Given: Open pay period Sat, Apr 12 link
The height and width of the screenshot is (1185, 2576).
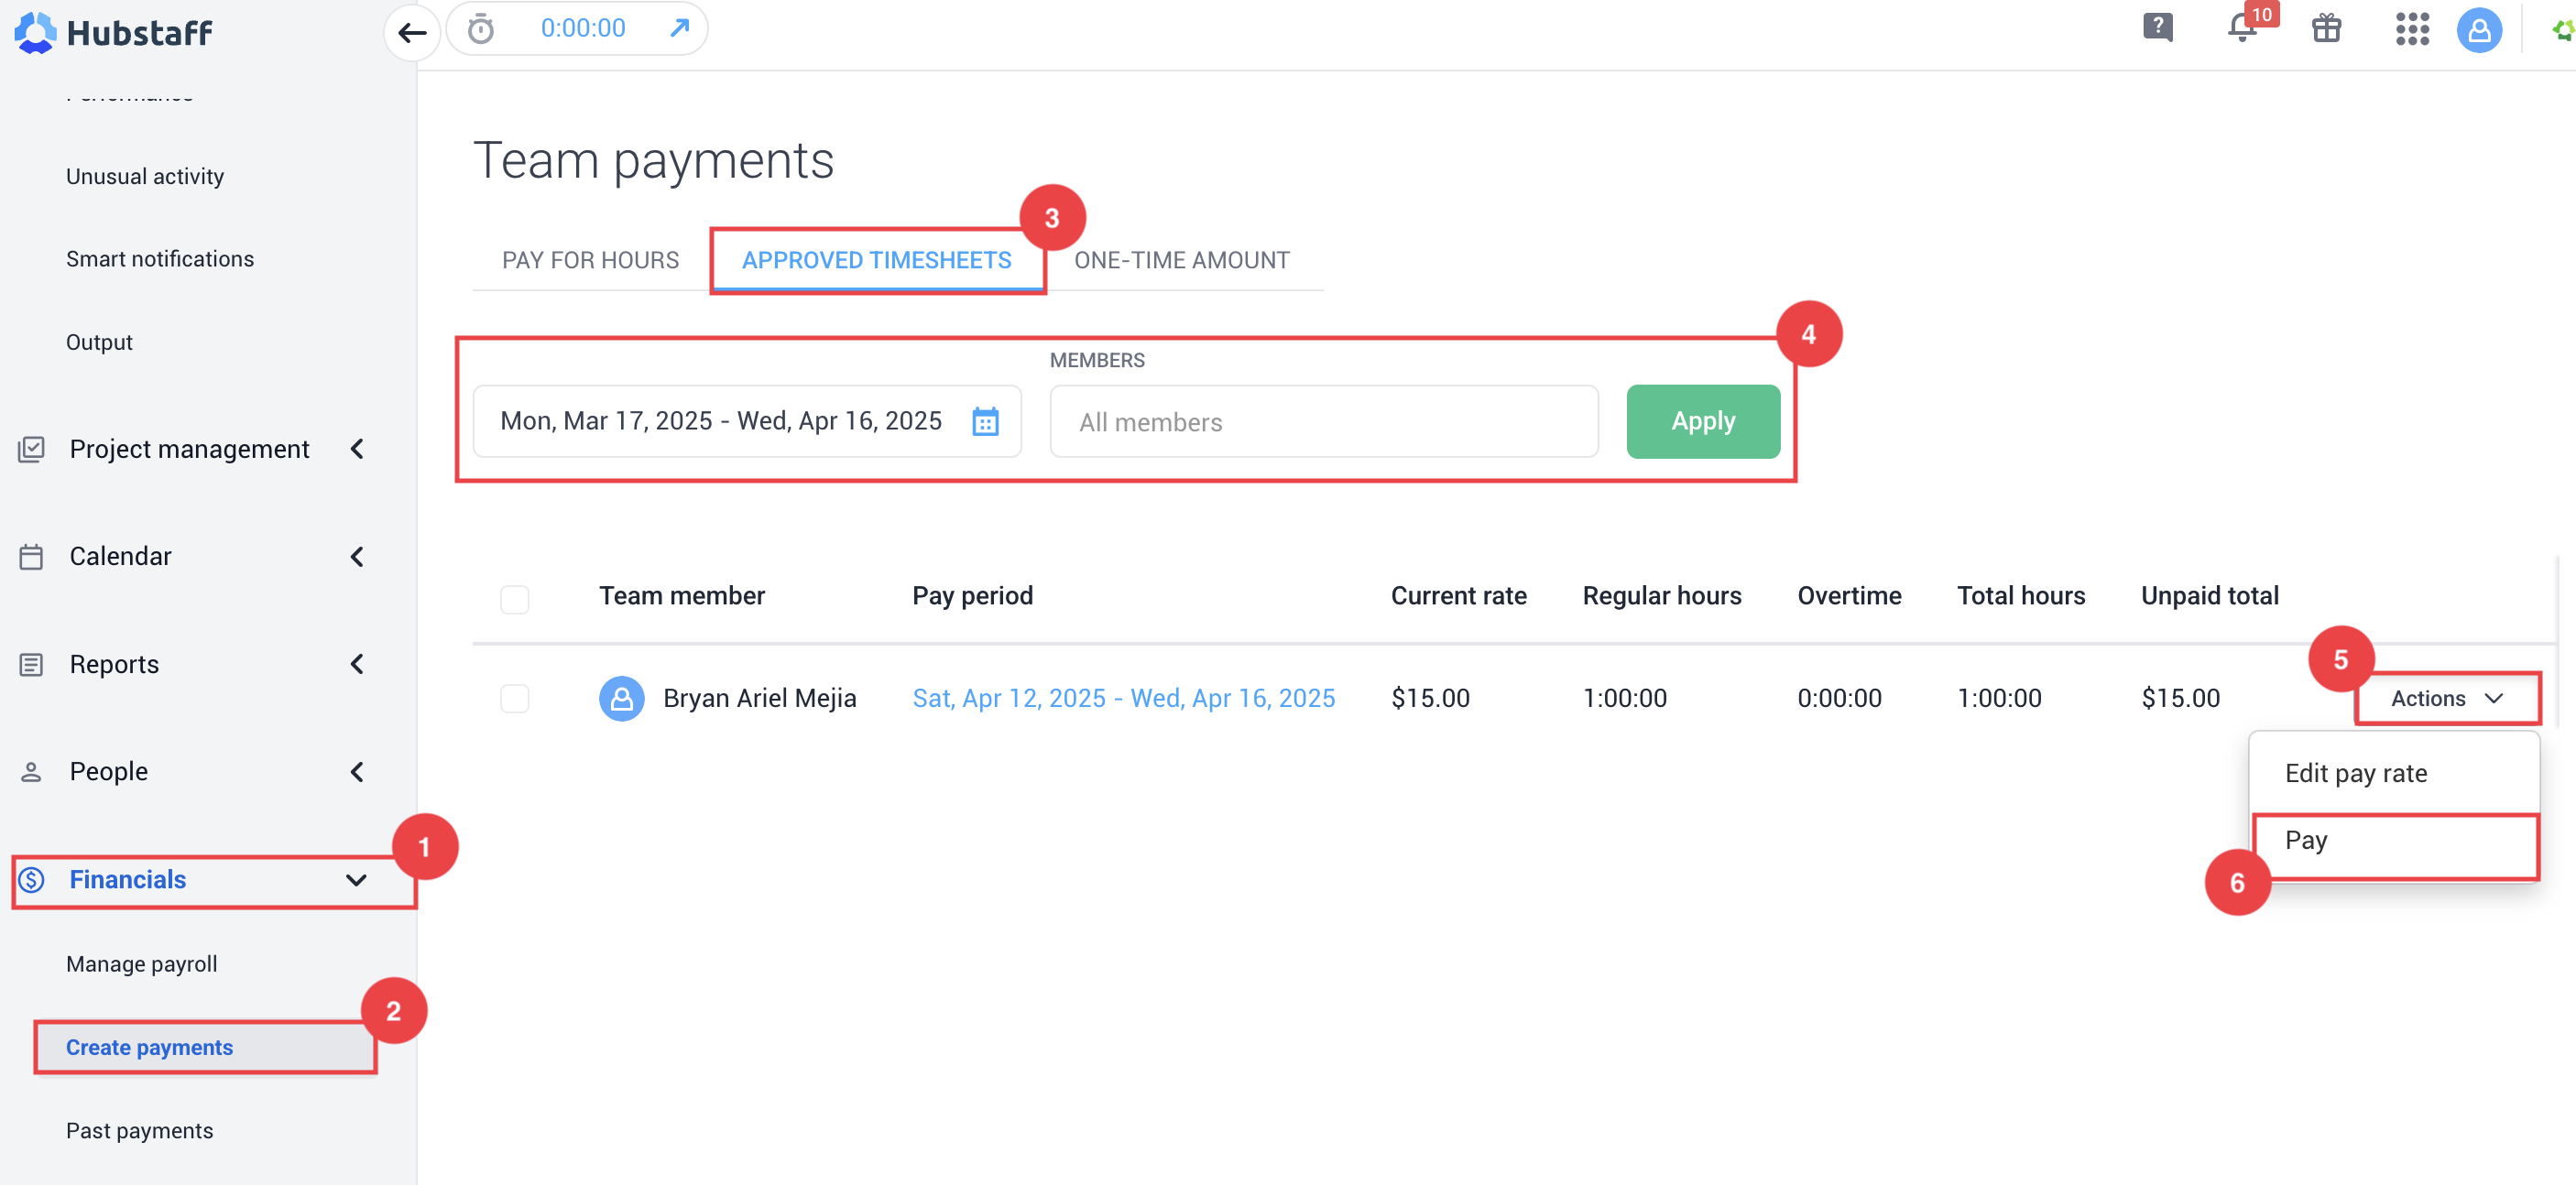Looking at the screenshot, I should (1123, 698).
